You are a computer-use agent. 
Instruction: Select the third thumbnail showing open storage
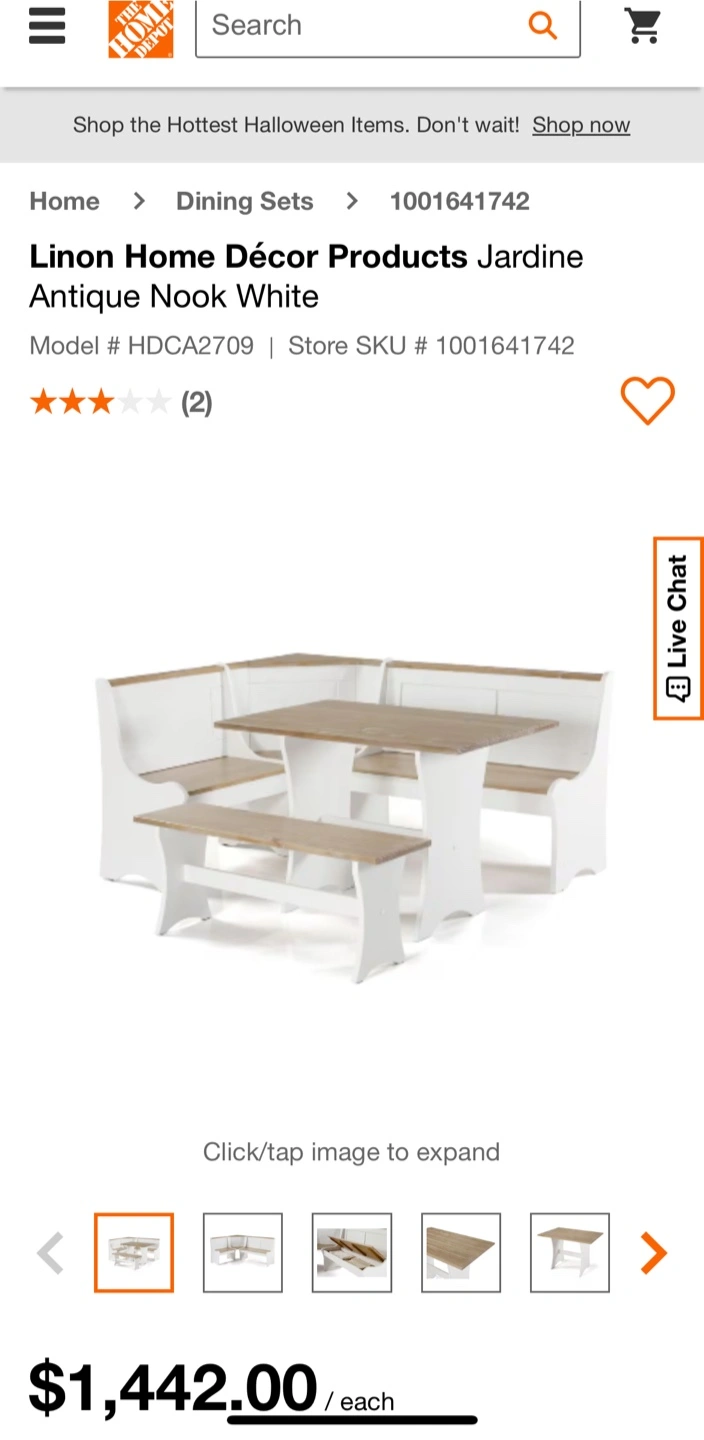click(x=352, y=1252)
